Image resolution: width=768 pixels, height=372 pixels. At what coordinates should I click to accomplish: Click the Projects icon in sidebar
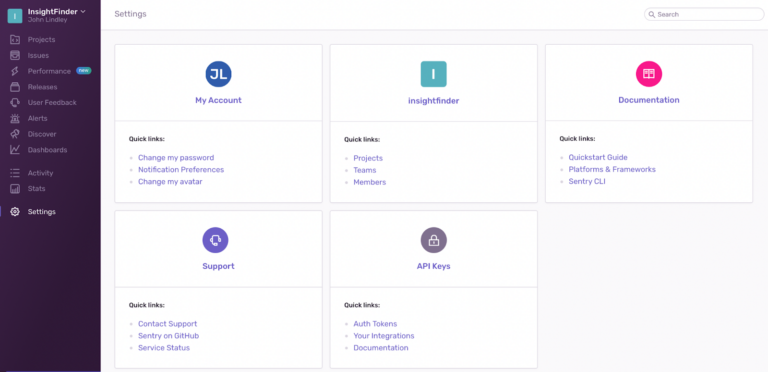click(x=15, y=40)
